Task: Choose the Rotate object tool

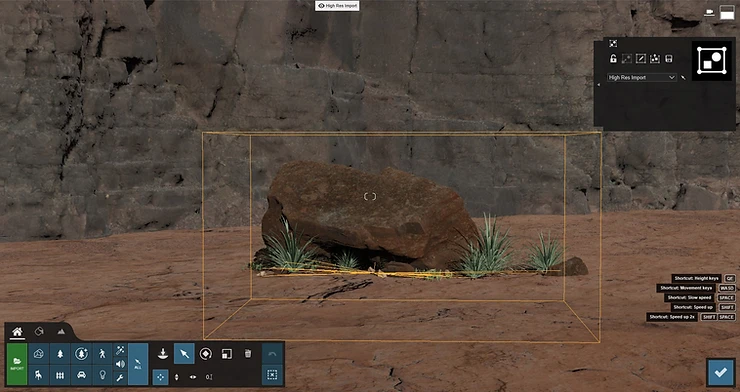Action: tap(205, 354)
